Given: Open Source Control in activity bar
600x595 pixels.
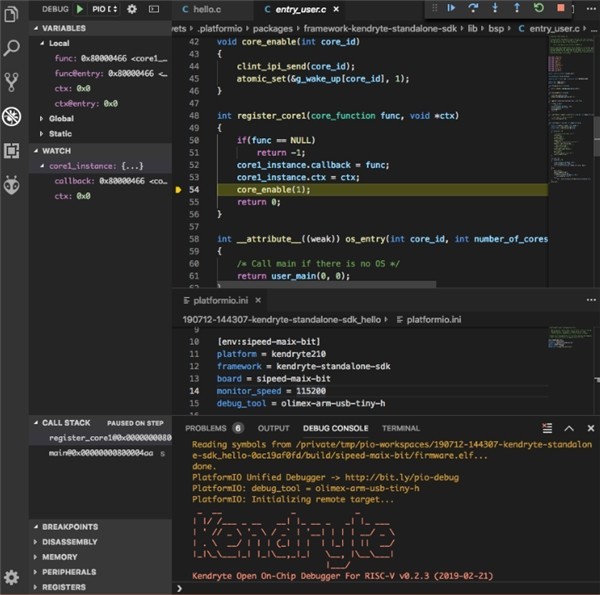Looking at the screenshot, I should click(12, 82).
